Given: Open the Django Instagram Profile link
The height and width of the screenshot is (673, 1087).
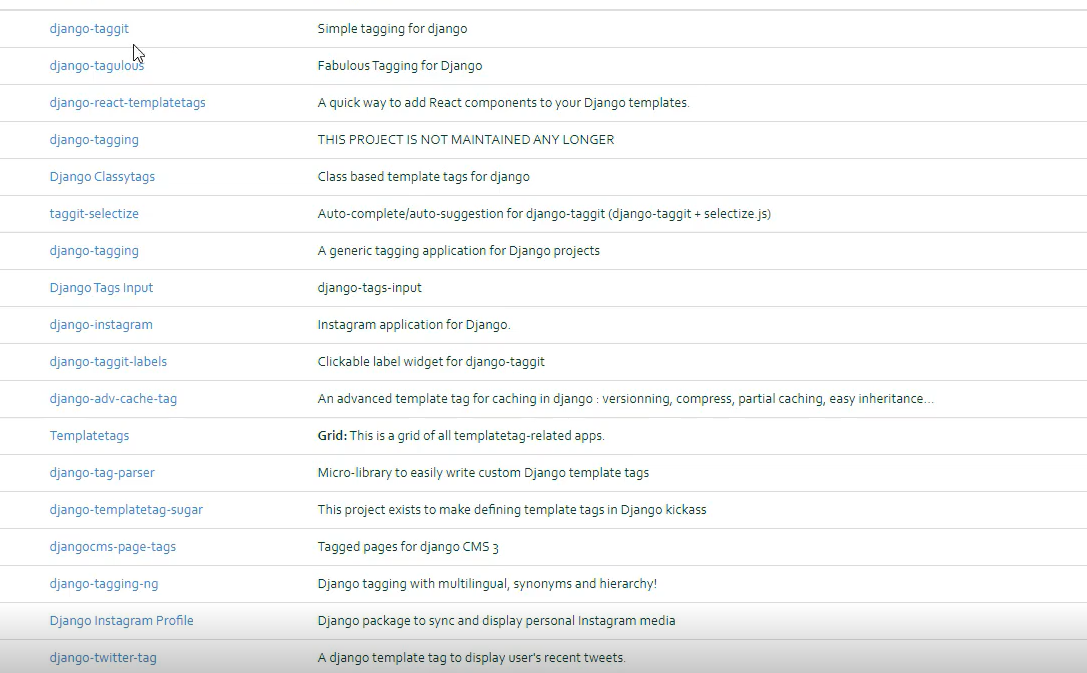Looking at the screenshot, I should [x=121, y=621].
